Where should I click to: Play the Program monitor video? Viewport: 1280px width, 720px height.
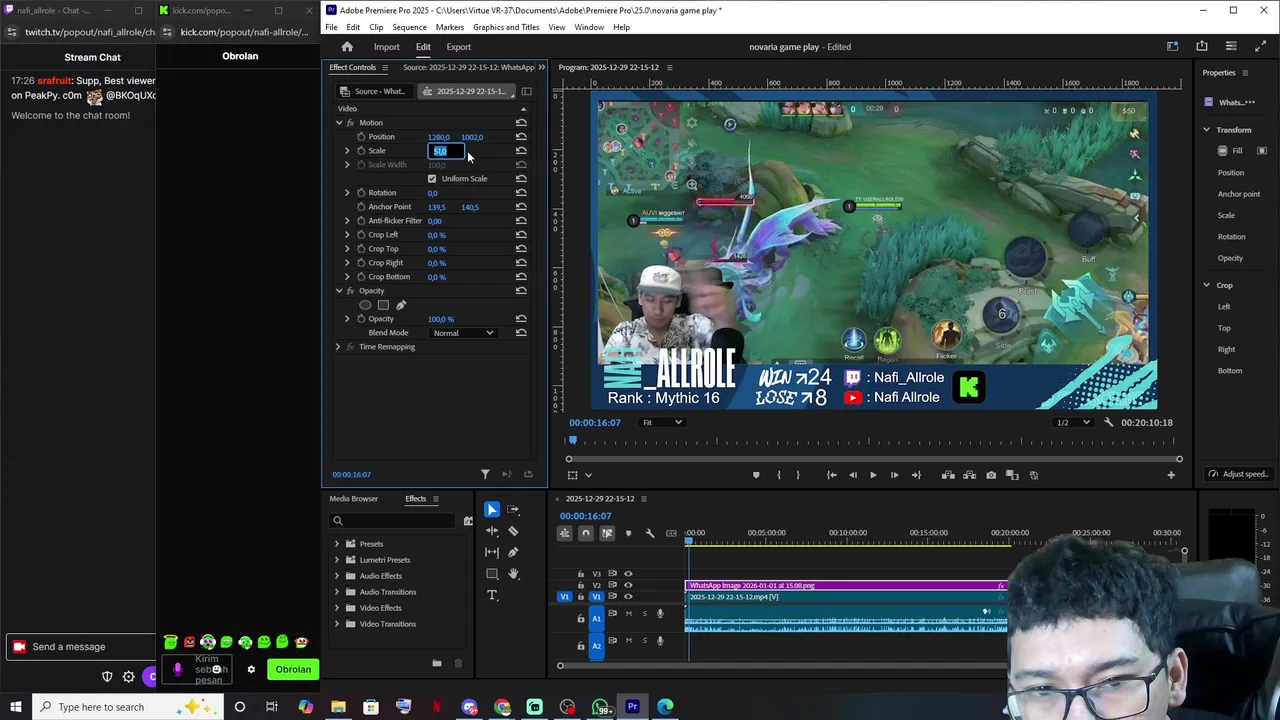pos(873,475)
